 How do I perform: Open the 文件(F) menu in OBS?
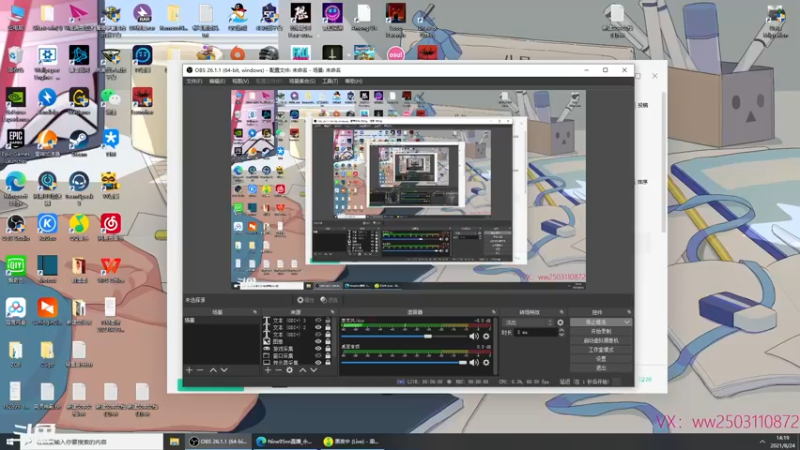194,81
